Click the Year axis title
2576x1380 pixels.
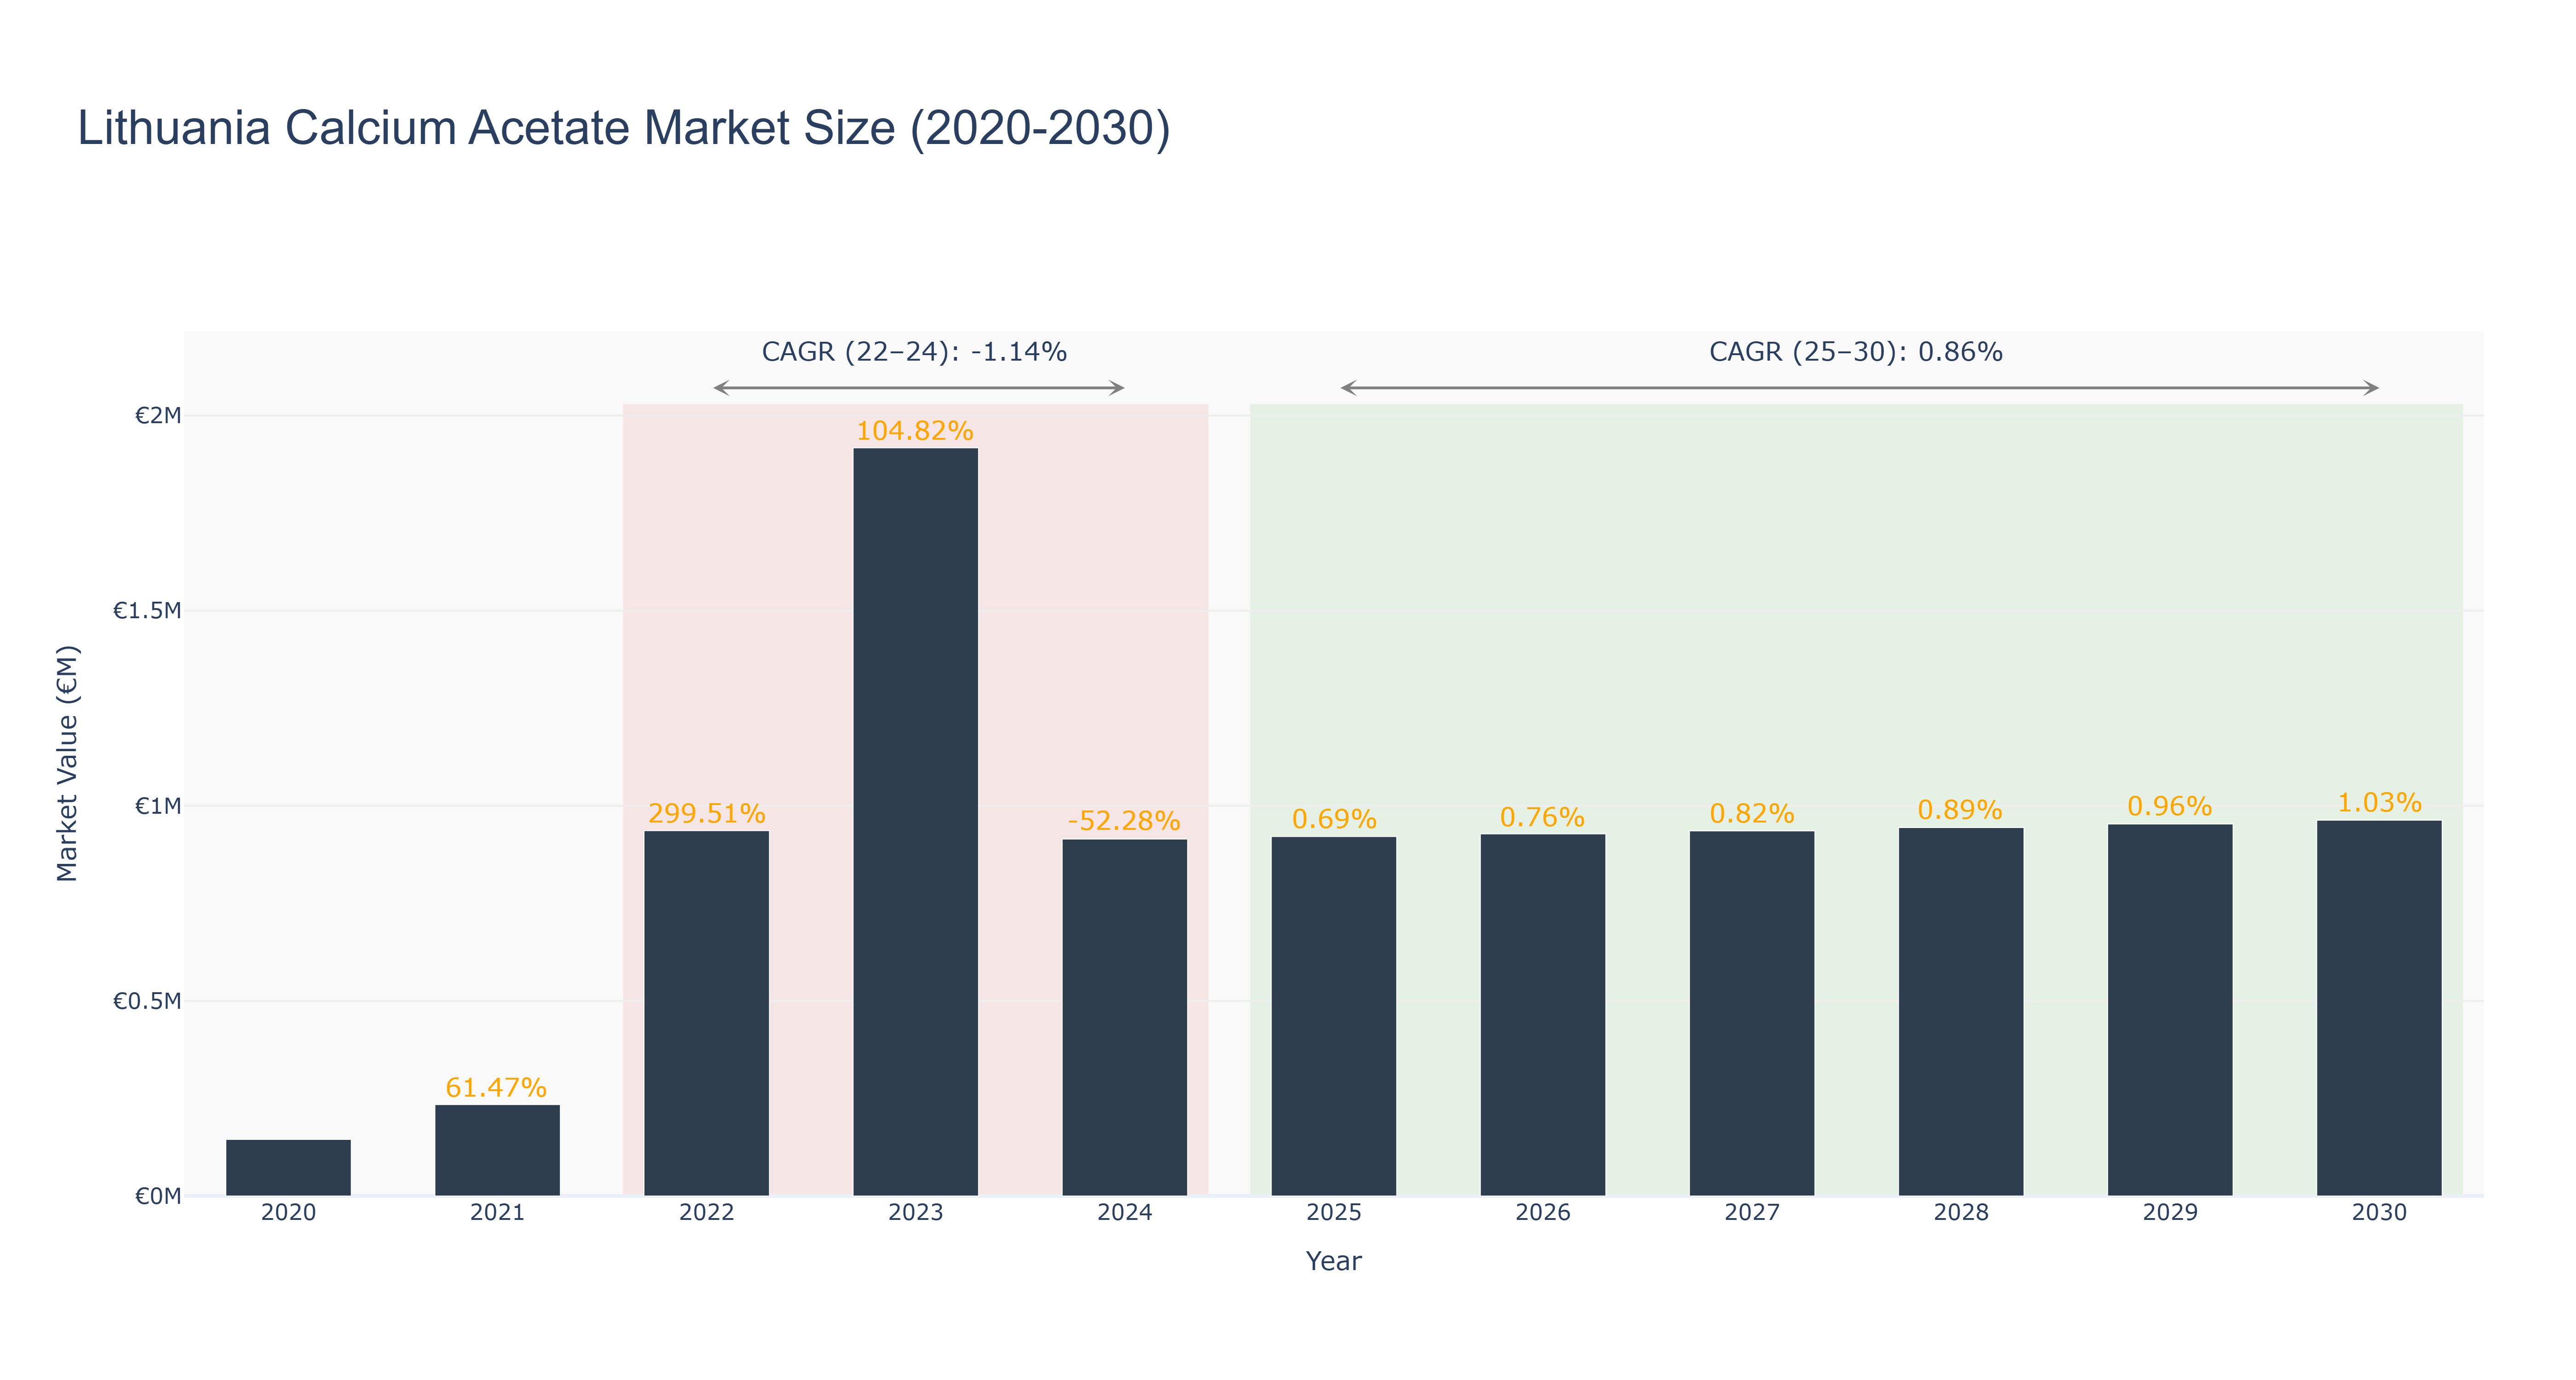[x=1333, y=1261]
